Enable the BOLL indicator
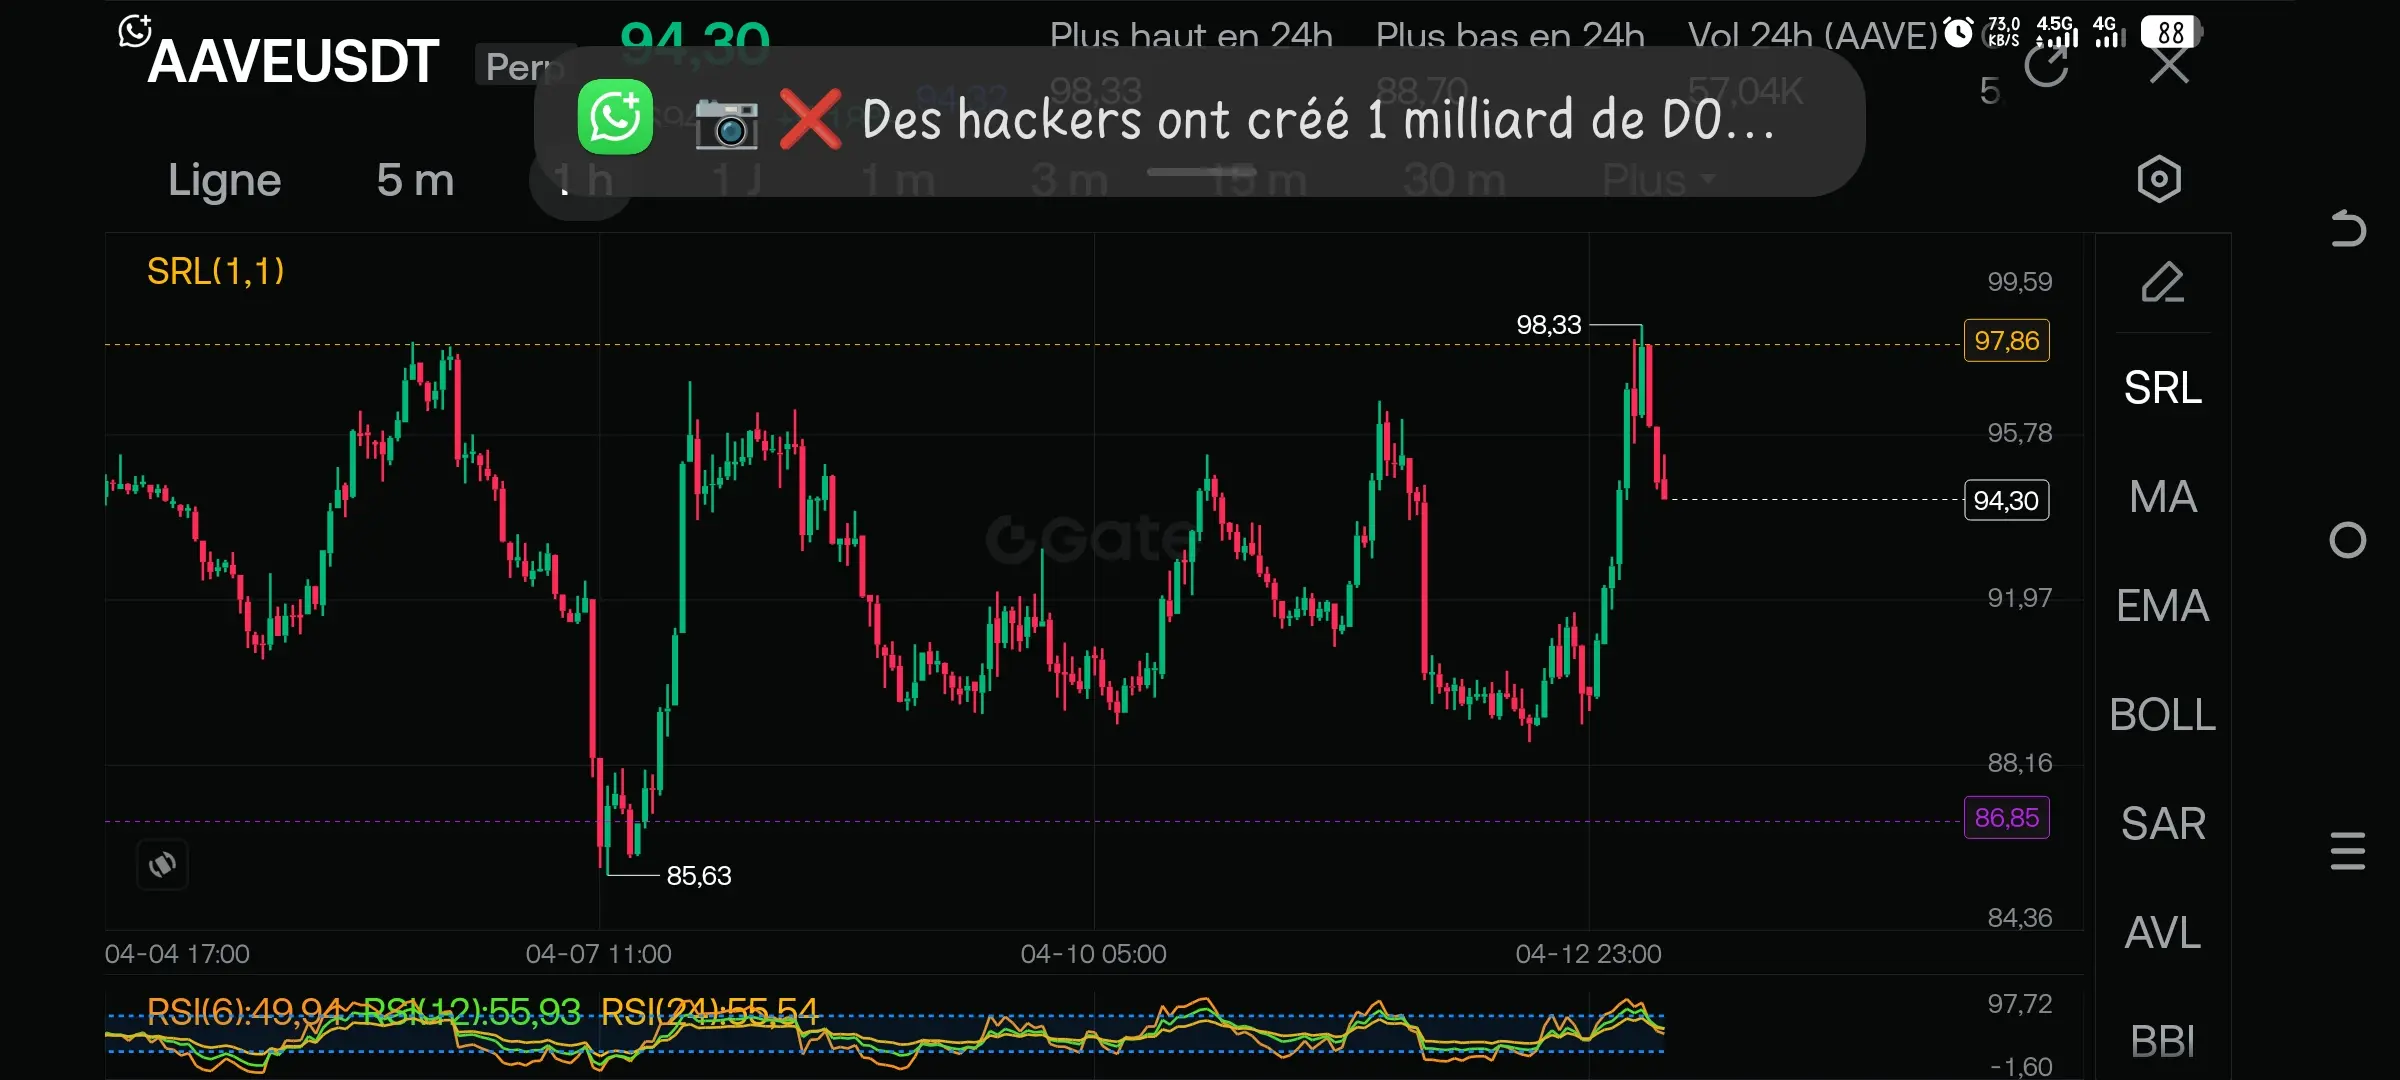 coord(2162,715)
